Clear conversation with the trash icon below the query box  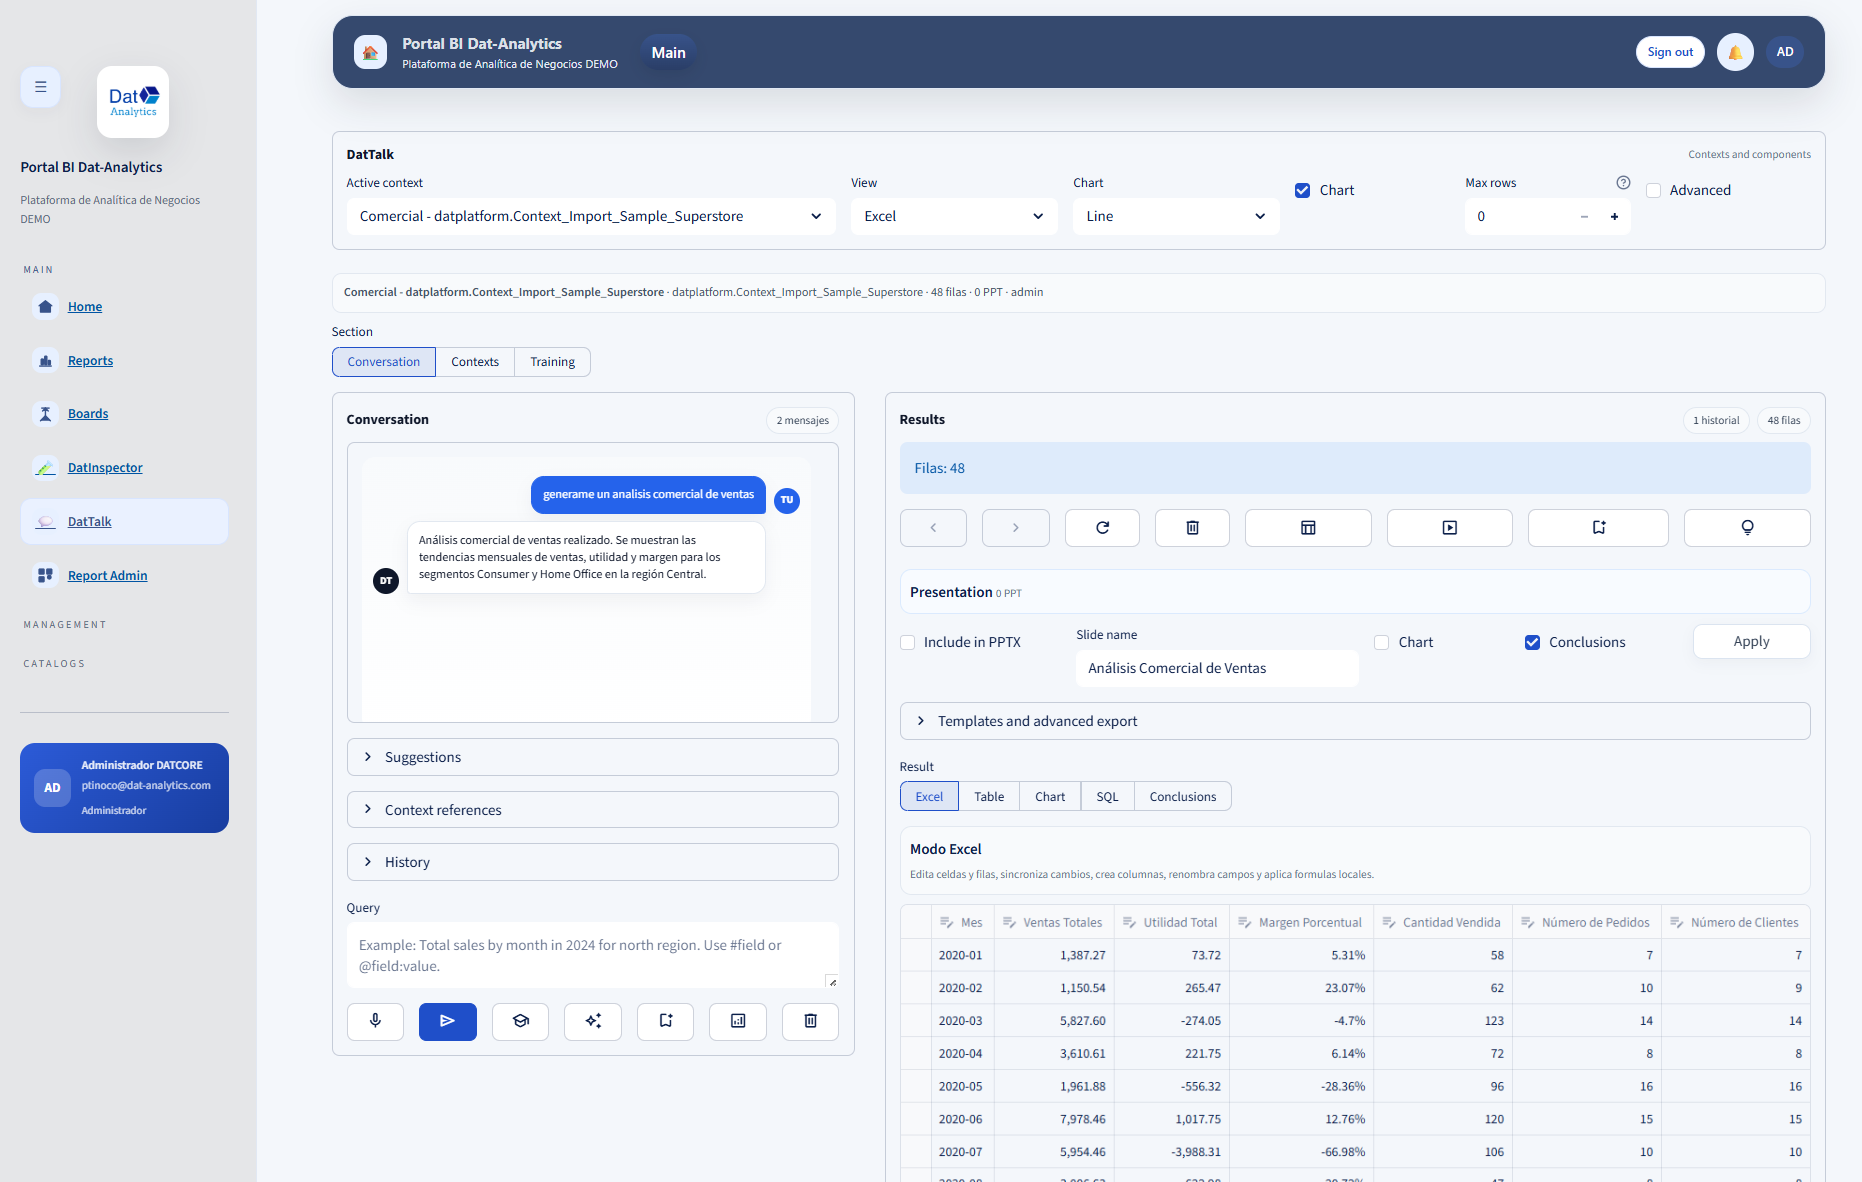point(810,1021)
